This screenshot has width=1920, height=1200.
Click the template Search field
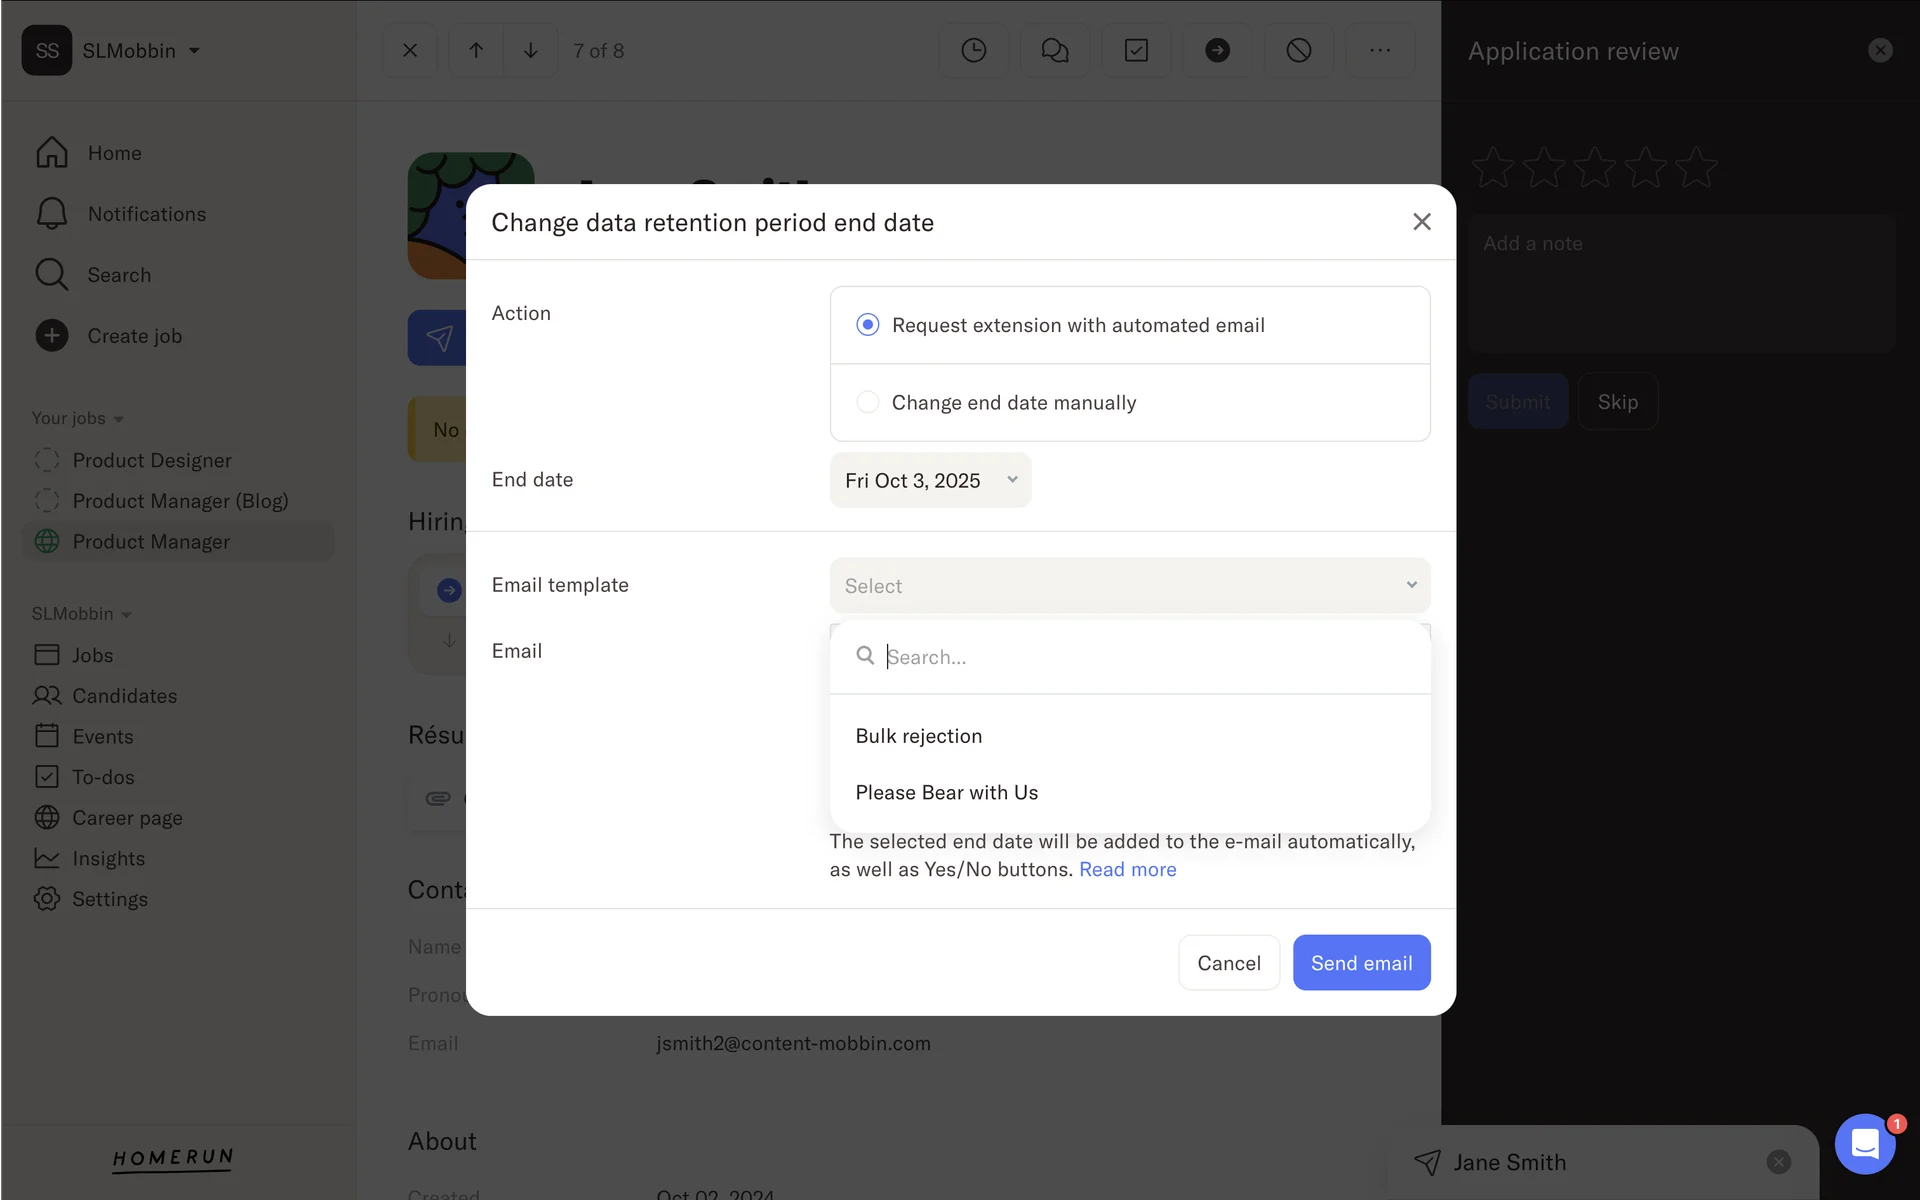click(x=1140, y=657)
